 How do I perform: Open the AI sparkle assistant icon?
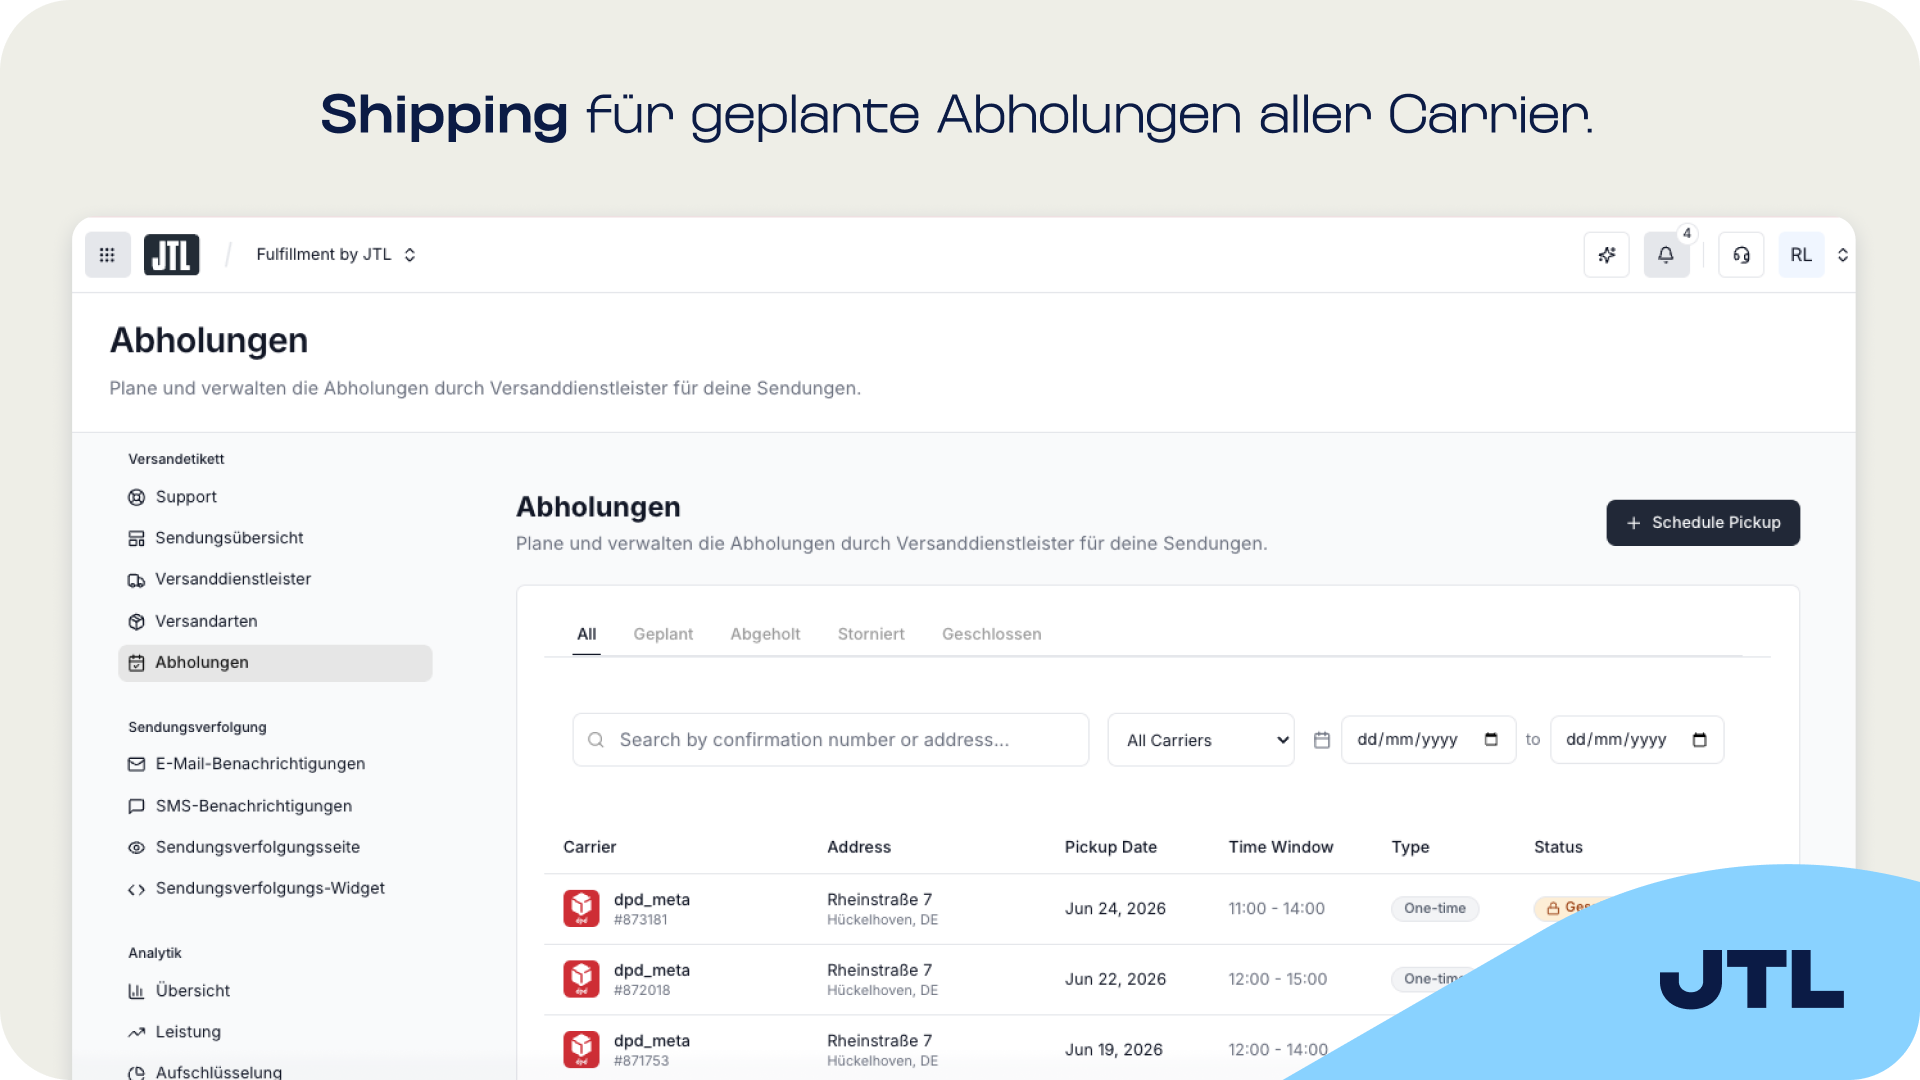[x=1606, y=255]
